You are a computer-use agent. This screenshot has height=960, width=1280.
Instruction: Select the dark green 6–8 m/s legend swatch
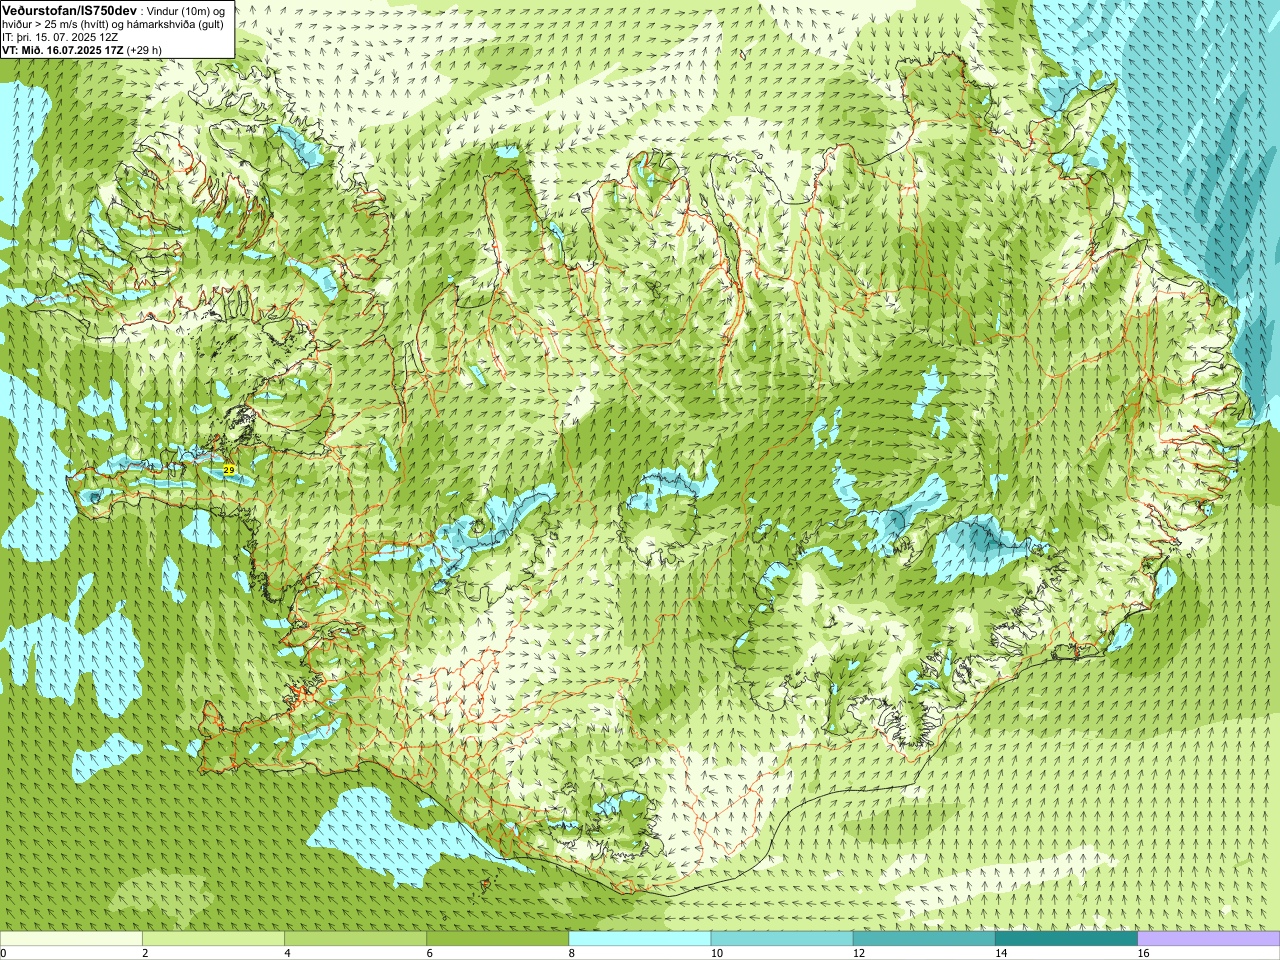[x=497, y=939]
